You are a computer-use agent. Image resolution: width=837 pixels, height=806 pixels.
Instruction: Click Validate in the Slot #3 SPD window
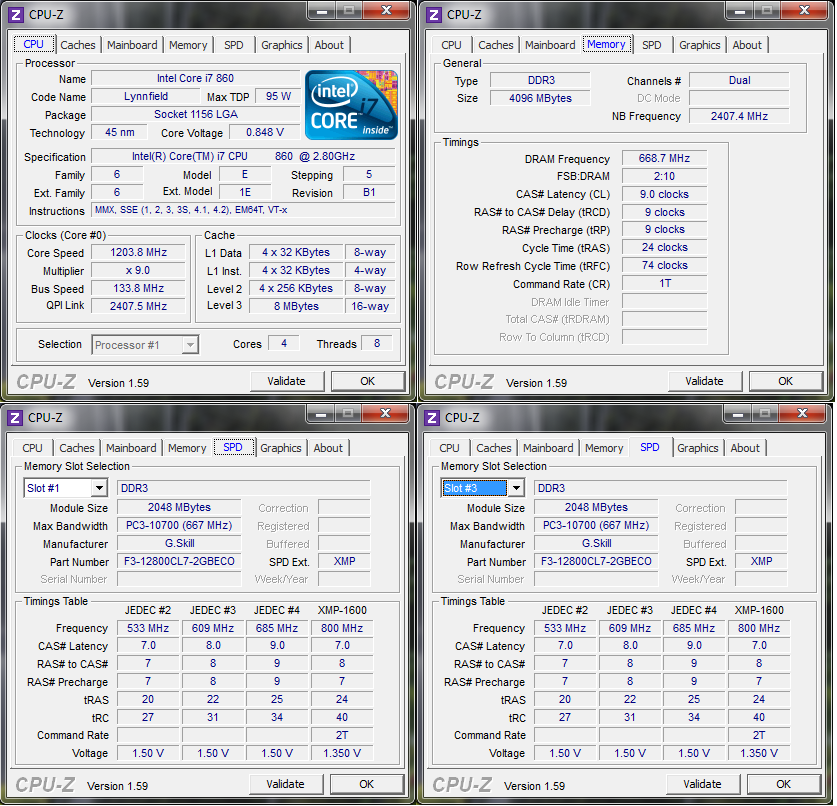pyautogui.click(x=702, y=784)
